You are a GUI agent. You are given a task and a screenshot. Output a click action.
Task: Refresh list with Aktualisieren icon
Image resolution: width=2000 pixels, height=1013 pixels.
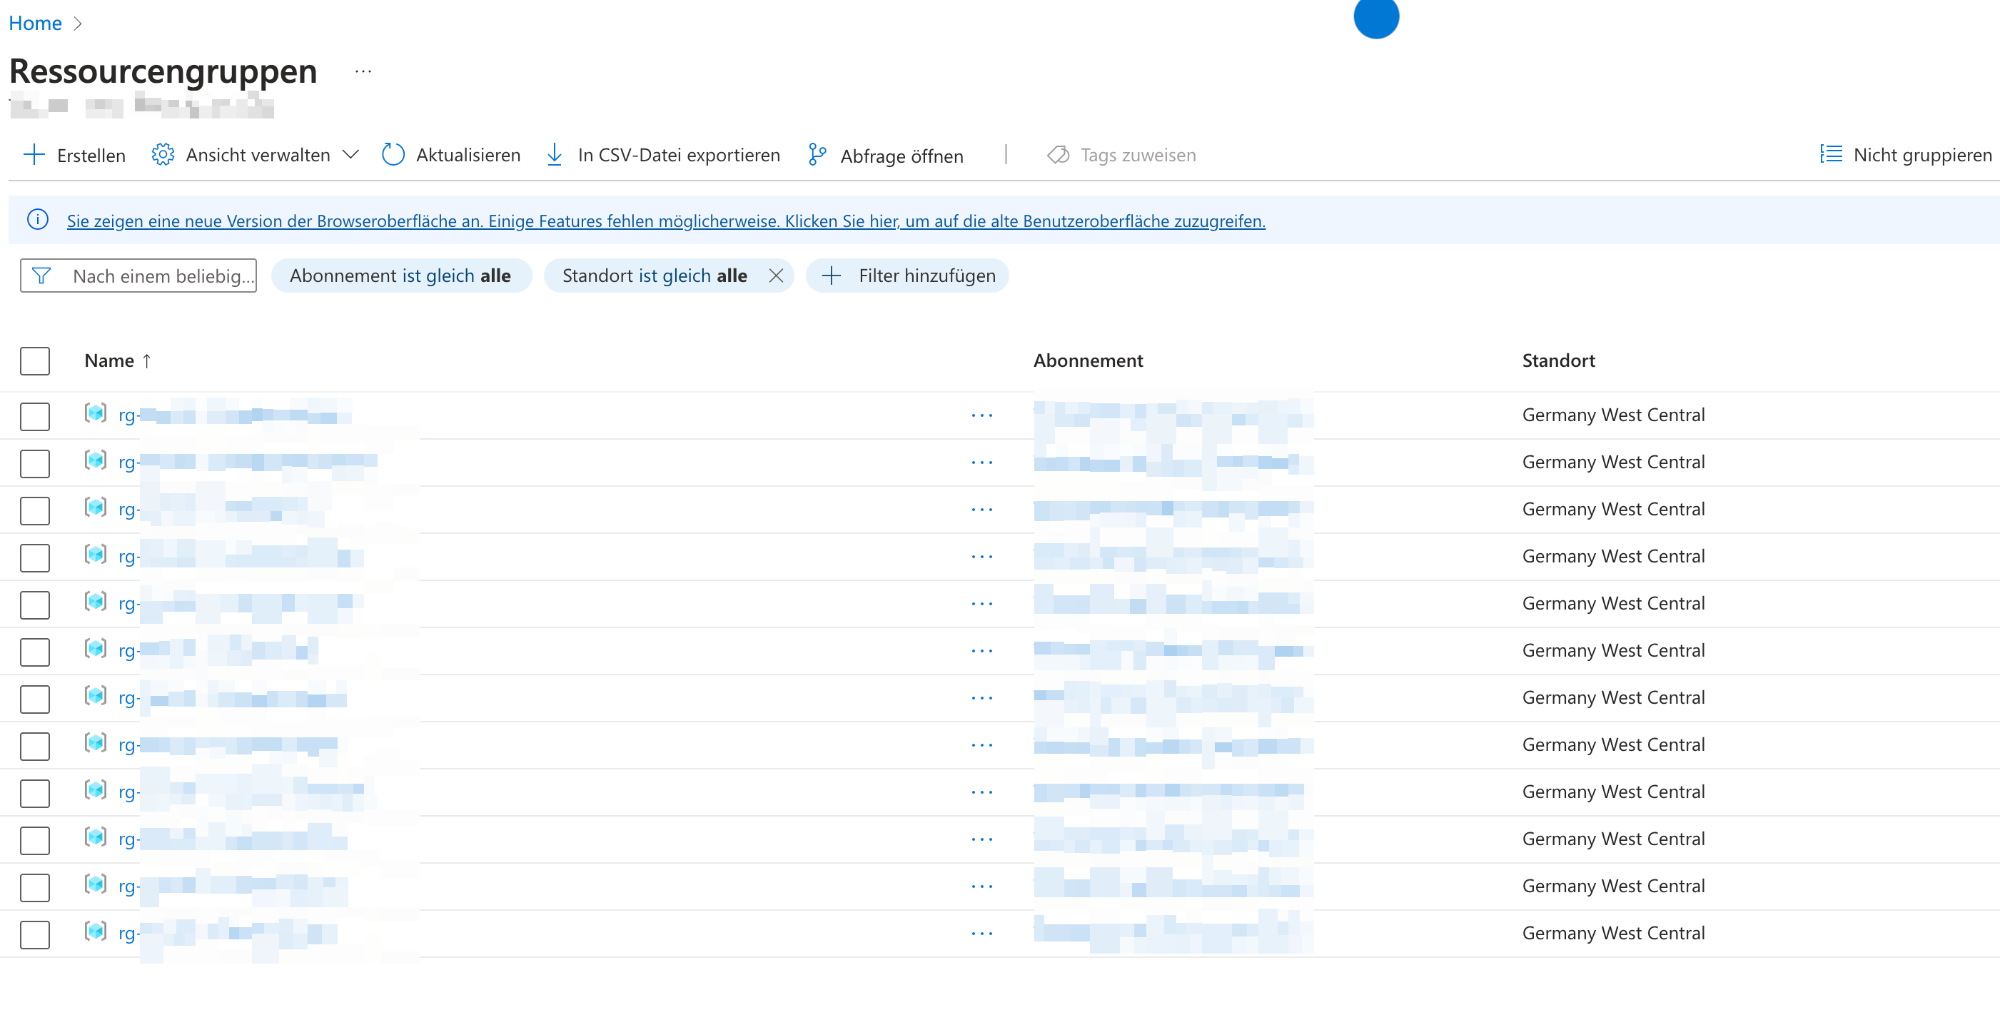click(x=393, y=155)
